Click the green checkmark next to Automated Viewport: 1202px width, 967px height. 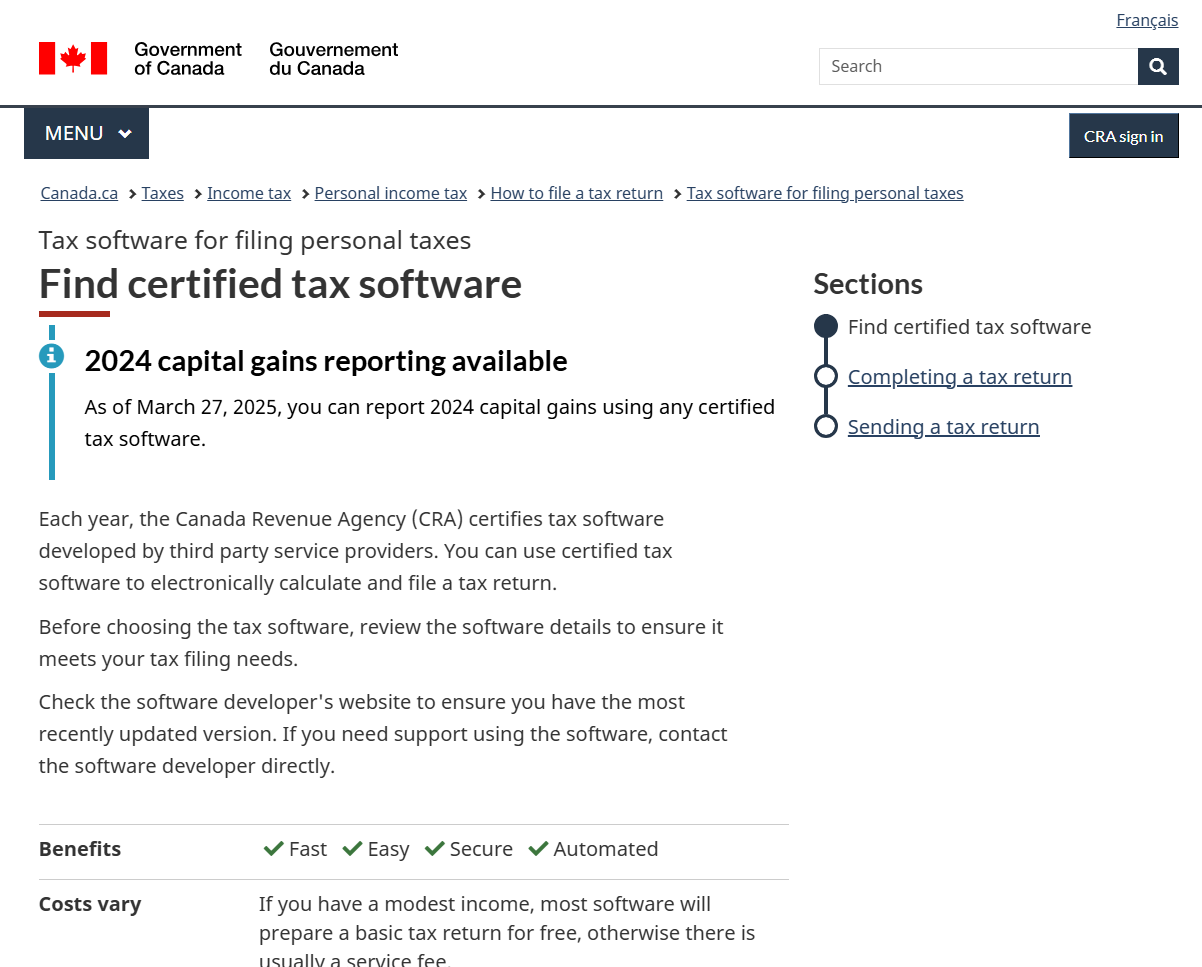coord(537,848)
